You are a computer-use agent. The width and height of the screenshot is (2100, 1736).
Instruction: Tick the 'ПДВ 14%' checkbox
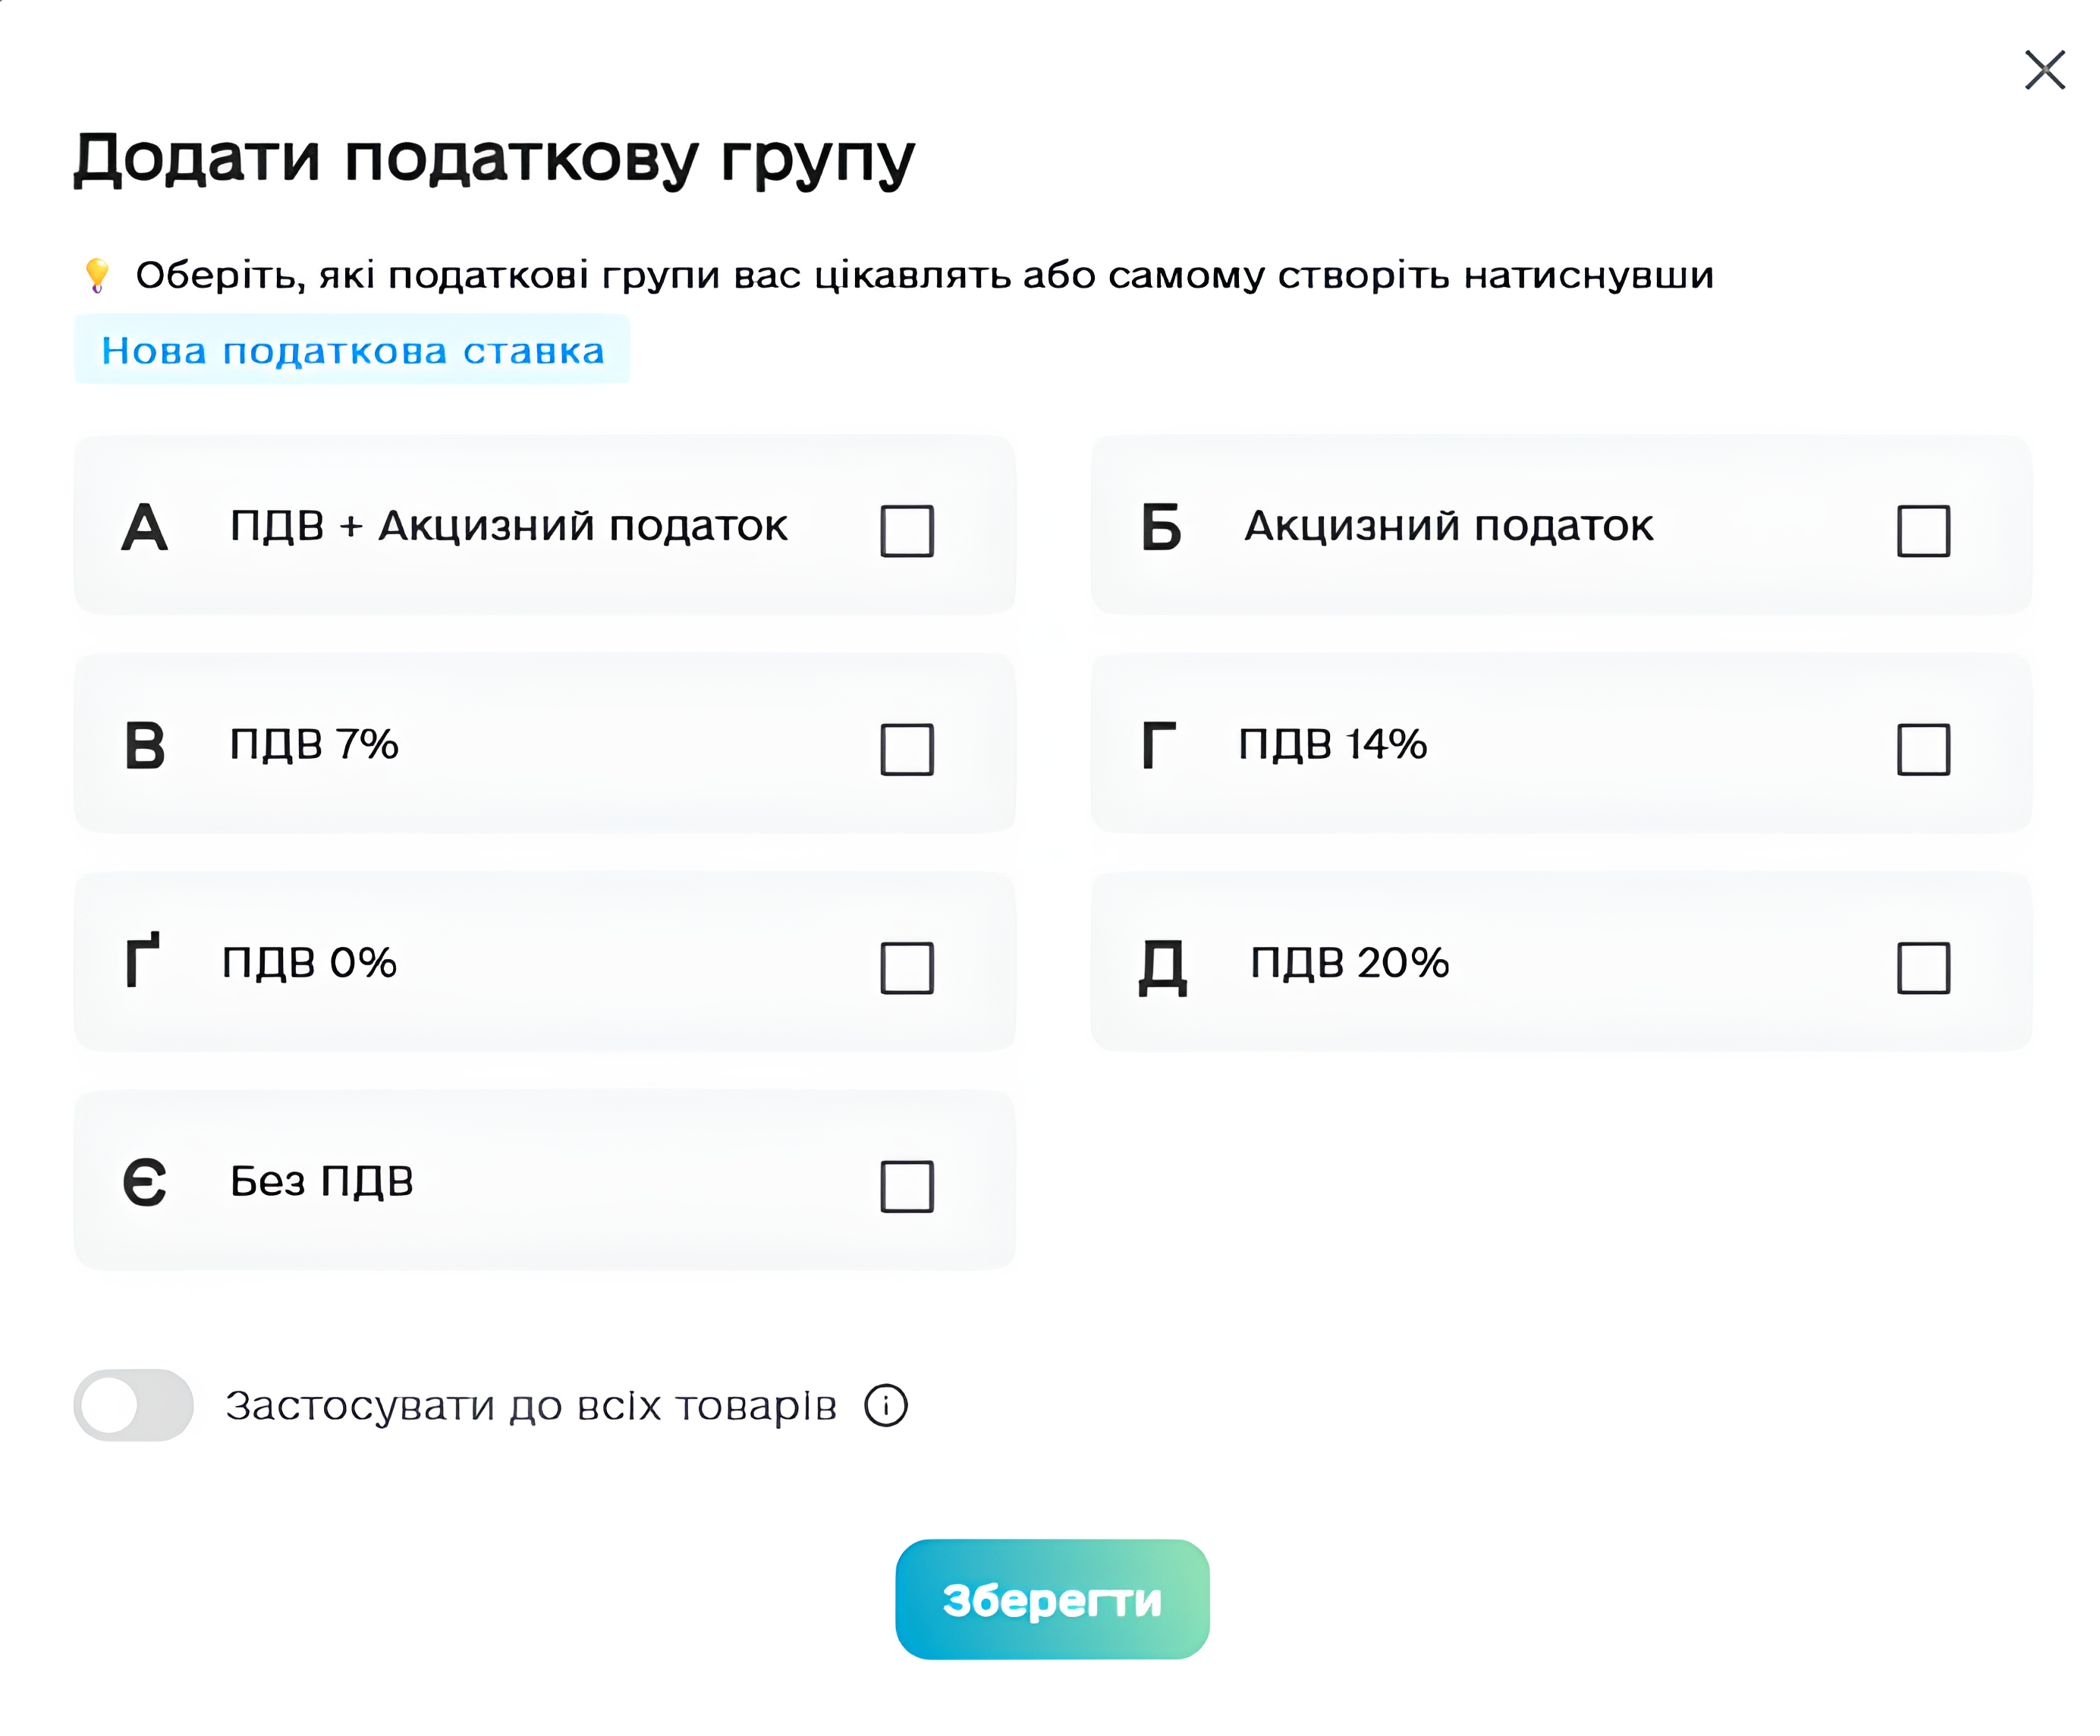[x=1923, y=749]
